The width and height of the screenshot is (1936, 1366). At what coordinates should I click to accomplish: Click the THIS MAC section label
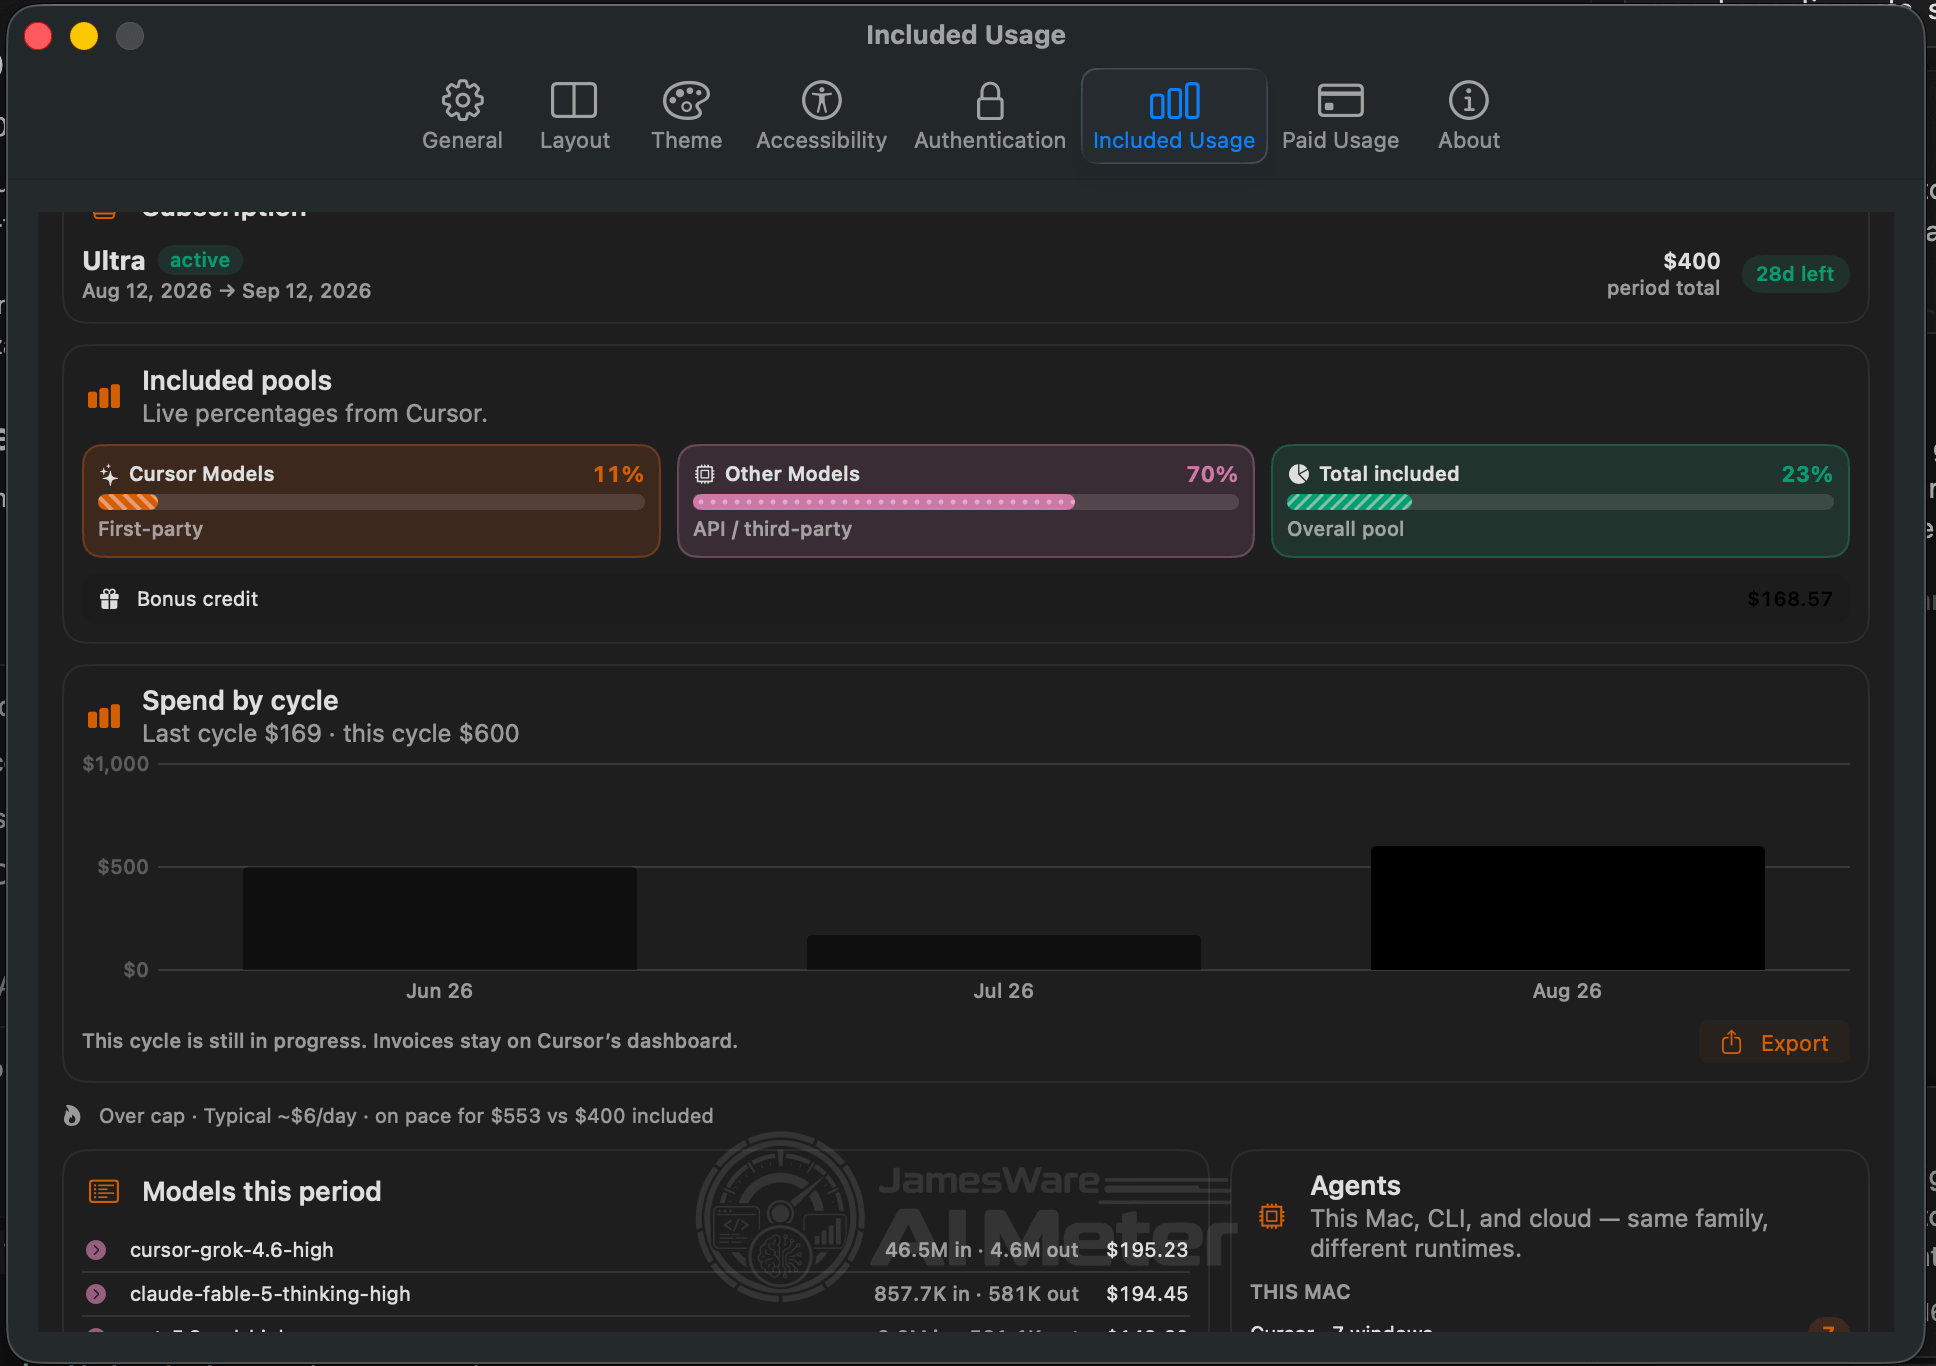tap(1300, 1292)
